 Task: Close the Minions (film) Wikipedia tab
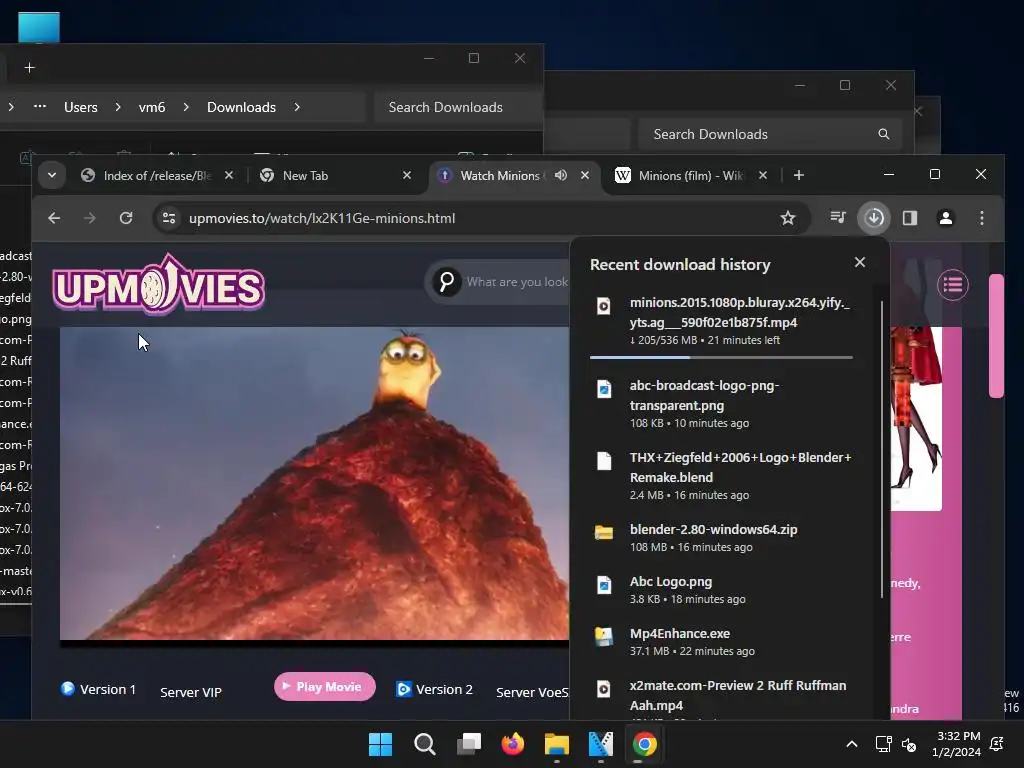pyautogui.click(x=763, y=175)
